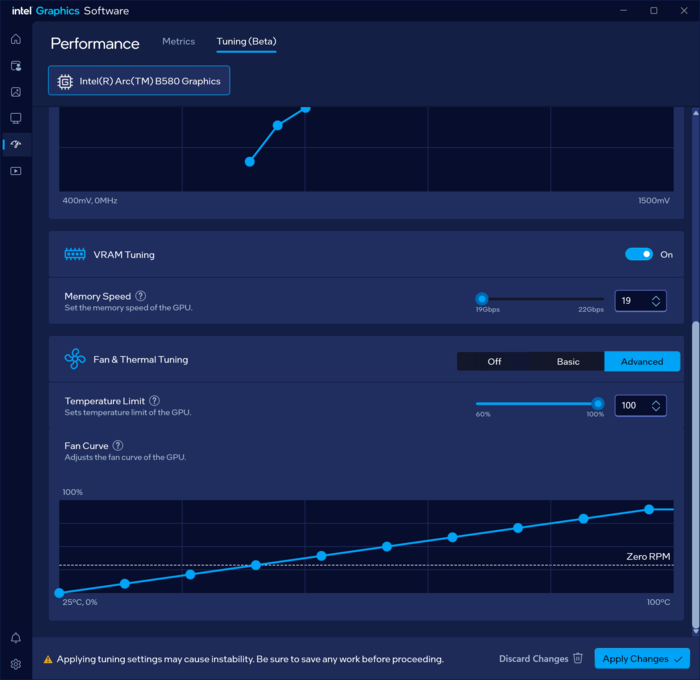Set Fan & Thermal Tuning to Off
Screen dimensions: 700x680
pos(494,361)
